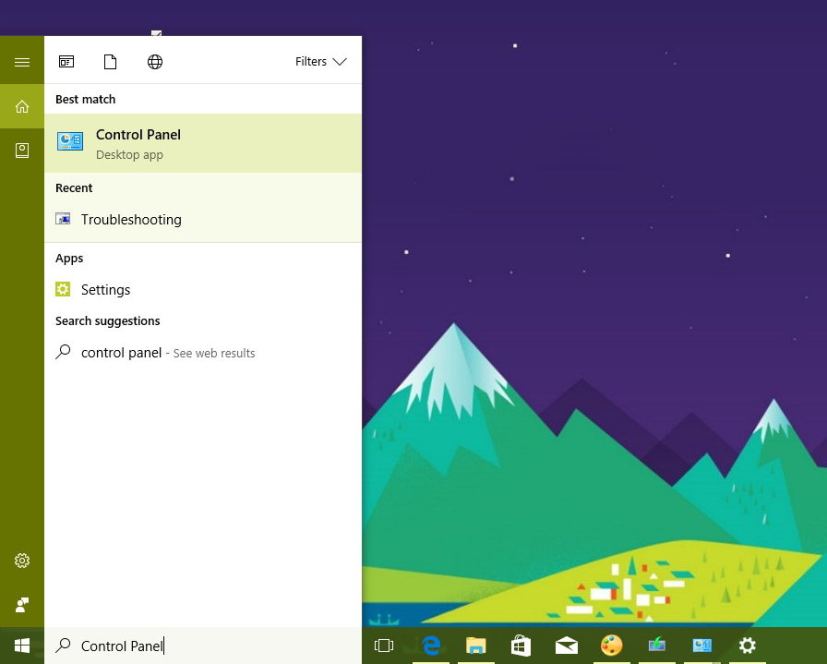
Task: Click the Windows Start button
Action: click(x=22, y=646)
